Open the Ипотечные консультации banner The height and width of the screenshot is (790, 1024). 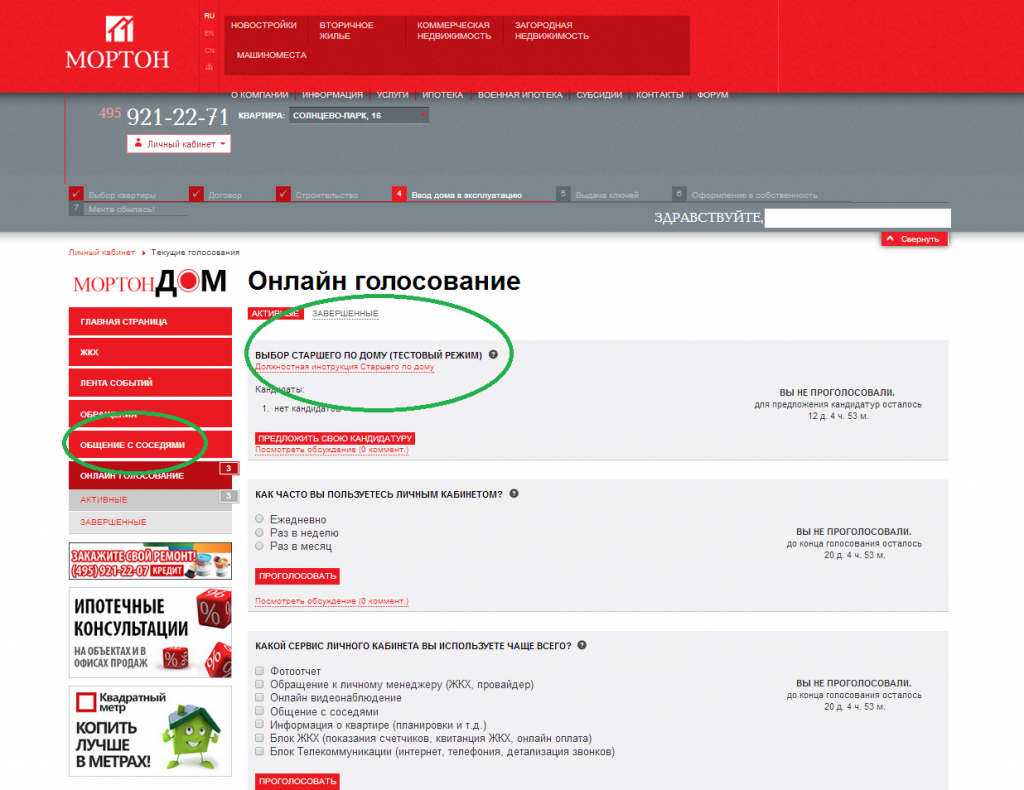pyautogui.click(x=150, y=633)
